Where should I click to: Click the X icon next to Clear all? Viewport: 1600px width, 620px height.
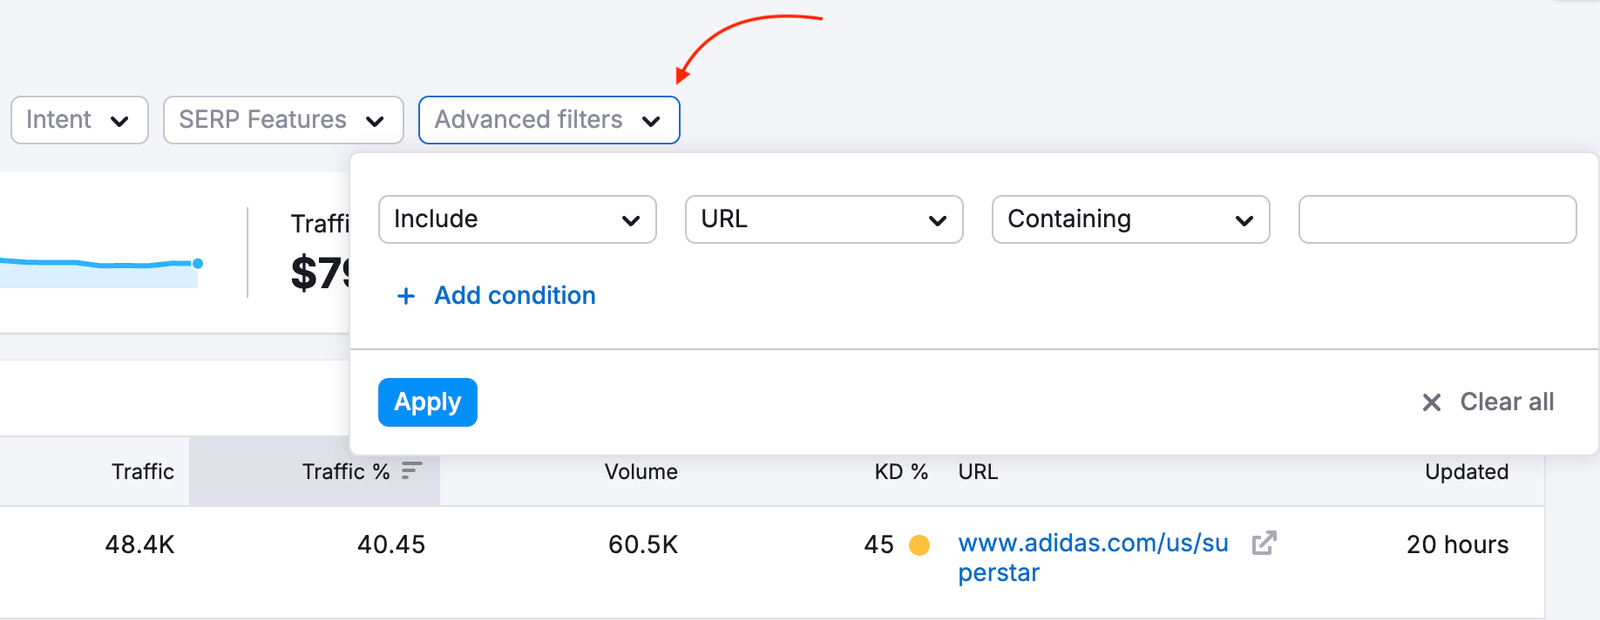point(1432,402)
